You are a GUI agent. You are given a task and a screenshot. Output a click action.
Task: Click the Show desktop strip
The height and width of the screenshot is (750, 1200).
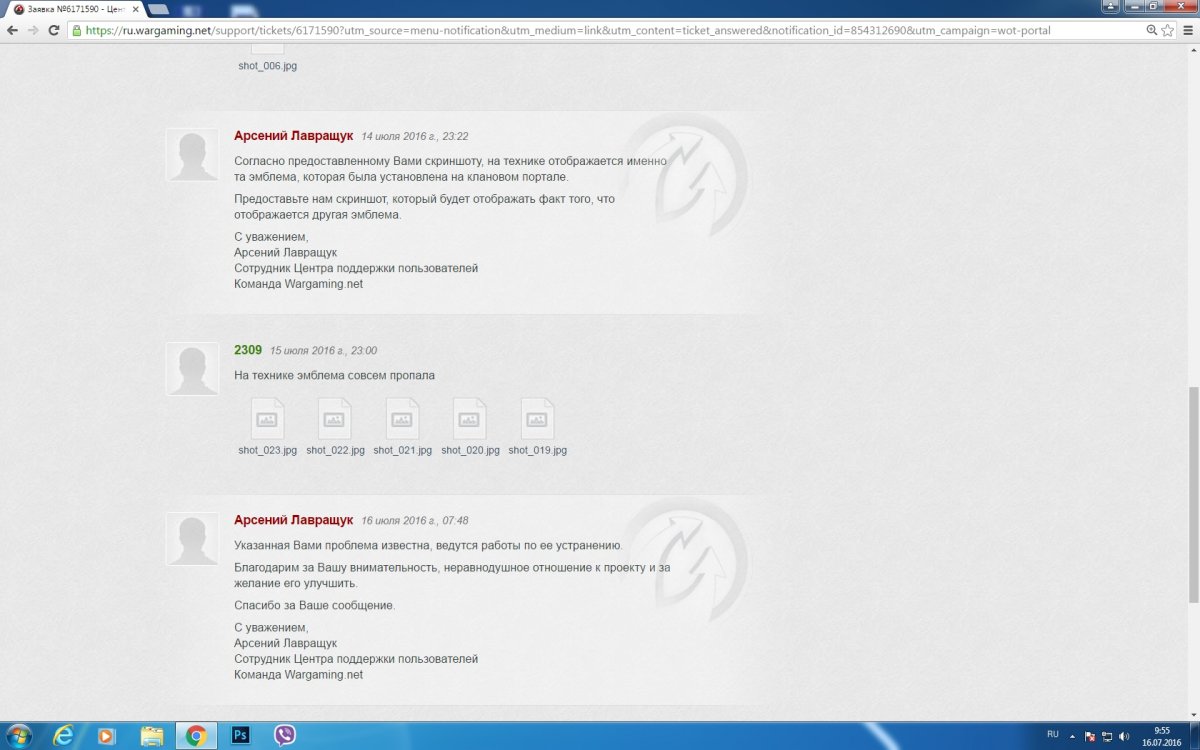tap(1194, 736)
